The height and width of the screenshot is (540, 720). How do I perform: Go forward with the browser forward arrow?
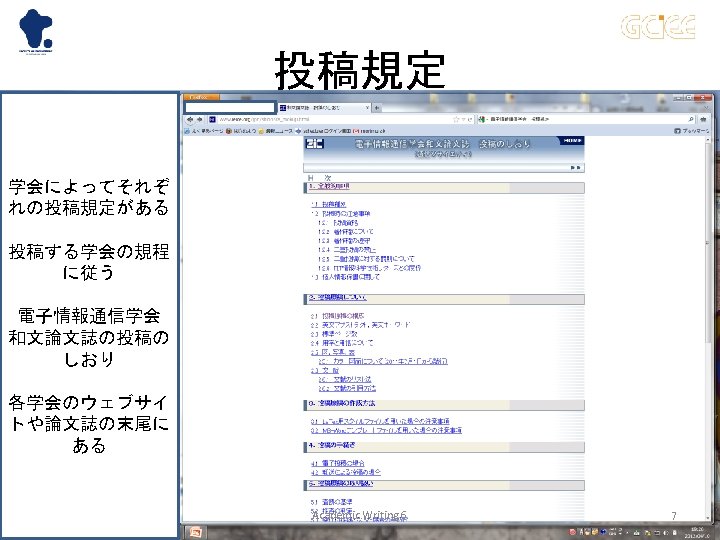tap(199, 119)
